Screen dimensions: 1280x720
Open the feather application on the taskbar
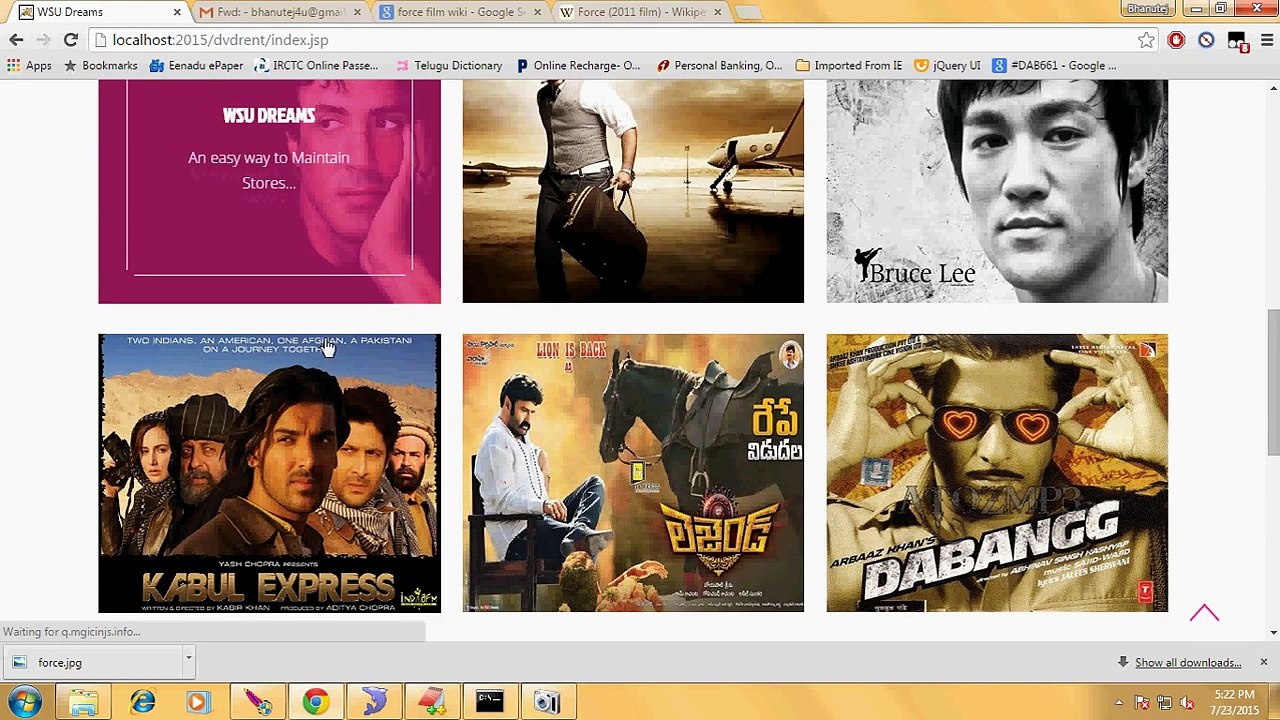(257, 702)
